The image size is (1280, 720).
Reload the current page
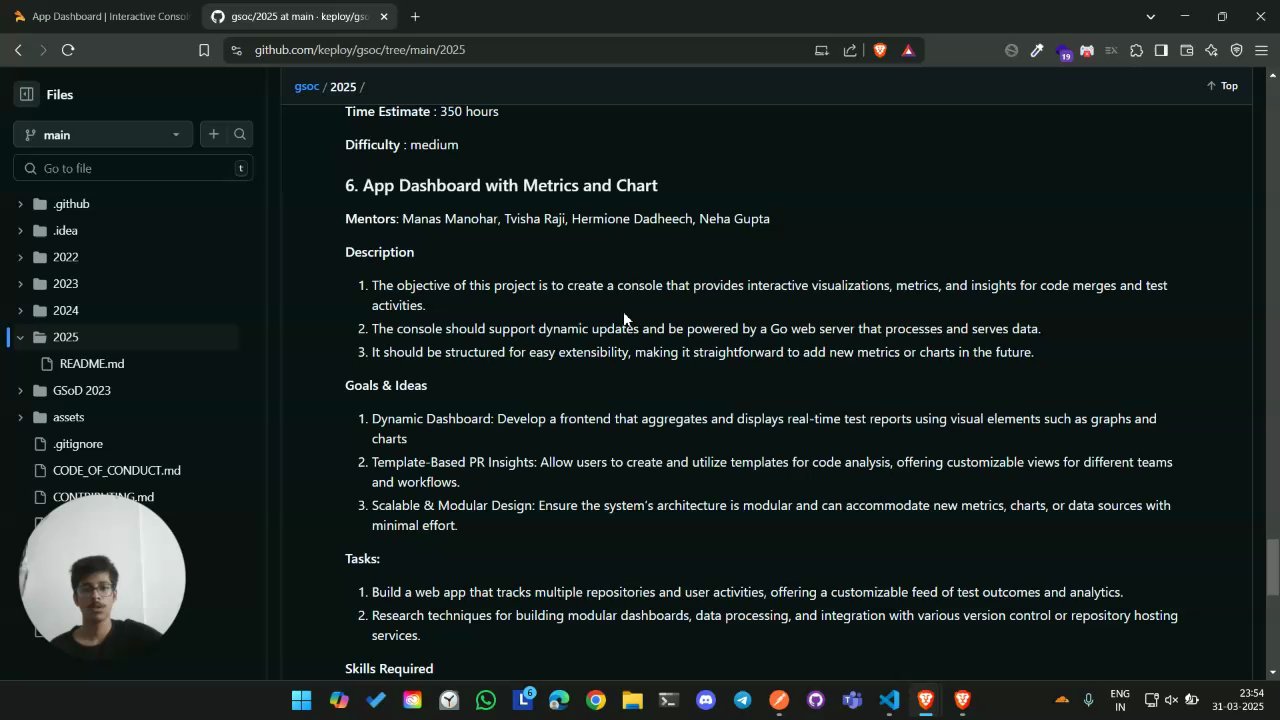coord(68,50)
